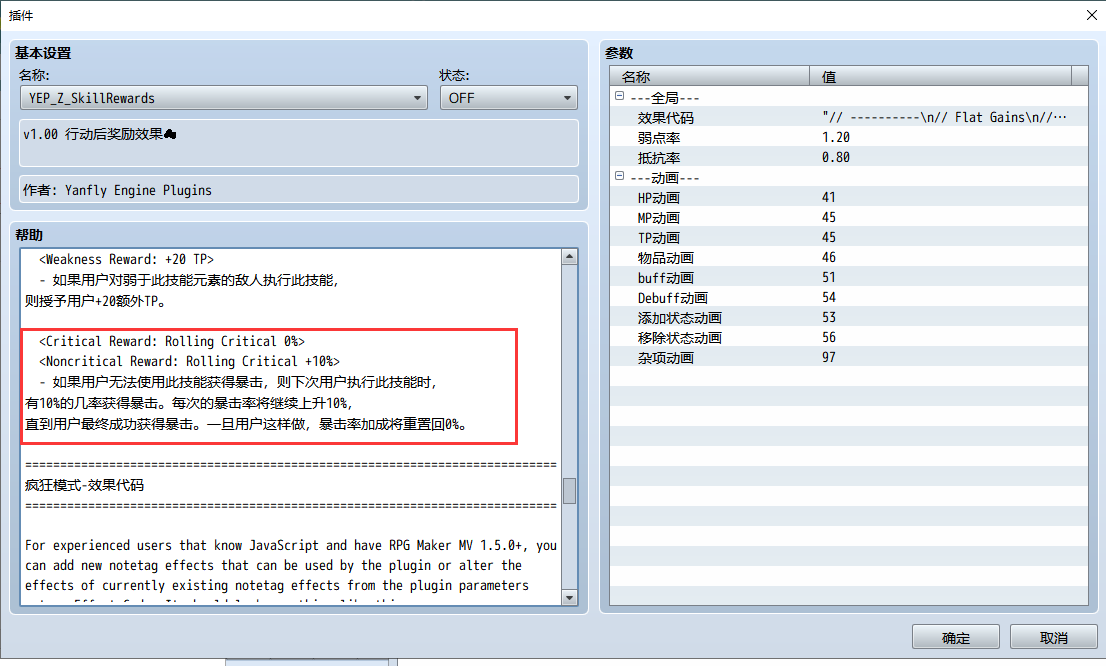Click the value 56 for 移除状态动画
Screen dimensions: 1106x666
point(829,337)
